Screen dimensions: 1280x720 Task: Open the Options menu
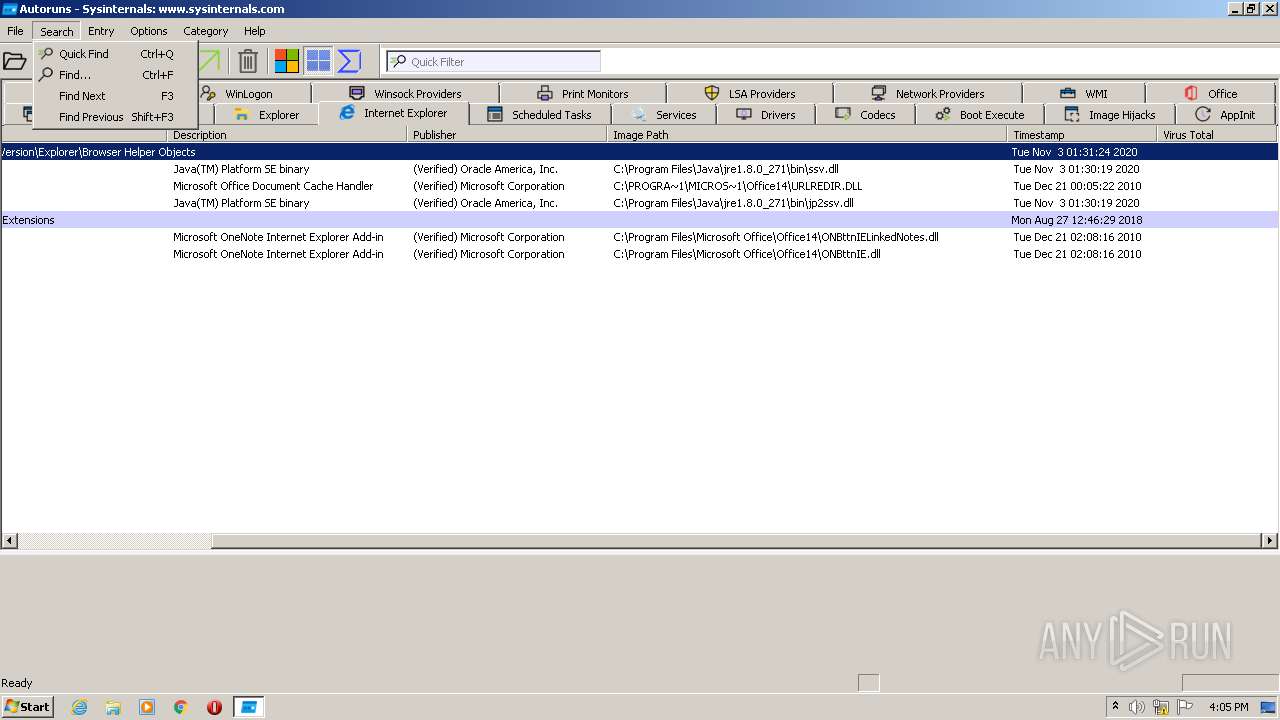[x=149, y=31]
